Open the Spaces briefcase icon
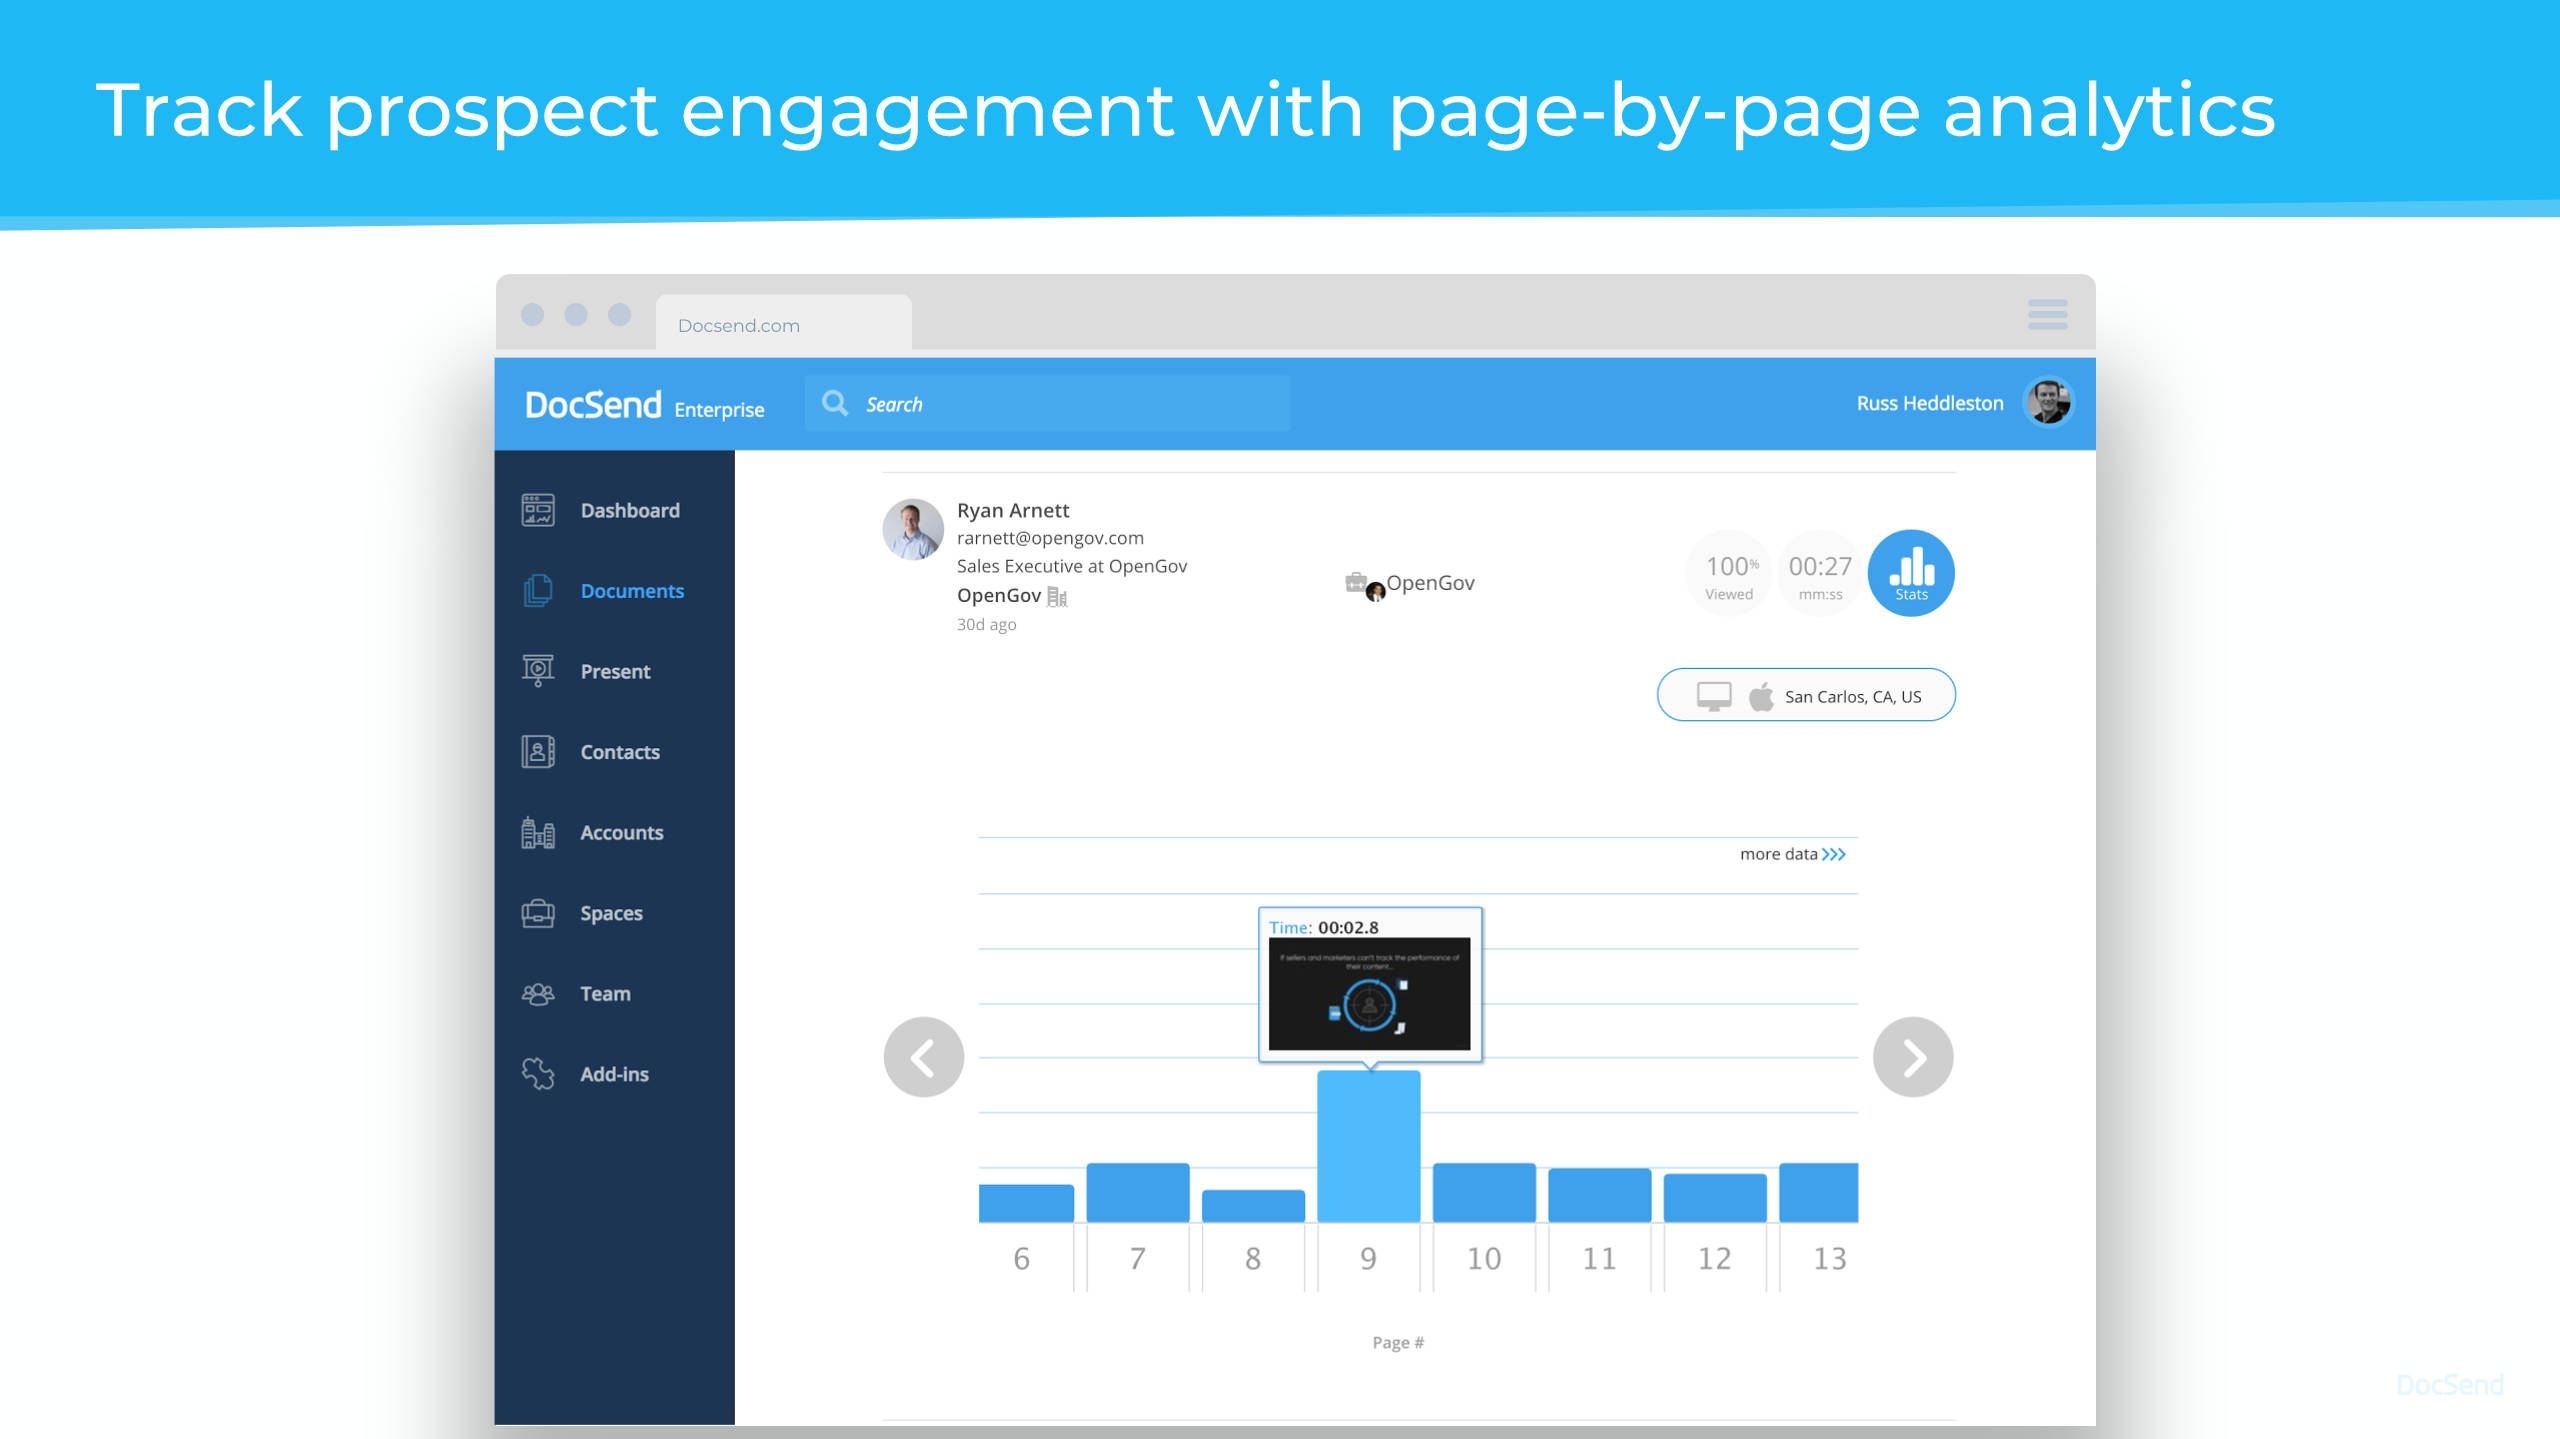Image resolution: width=2560 pixels, height=1439 pixels. click(538, 913)
